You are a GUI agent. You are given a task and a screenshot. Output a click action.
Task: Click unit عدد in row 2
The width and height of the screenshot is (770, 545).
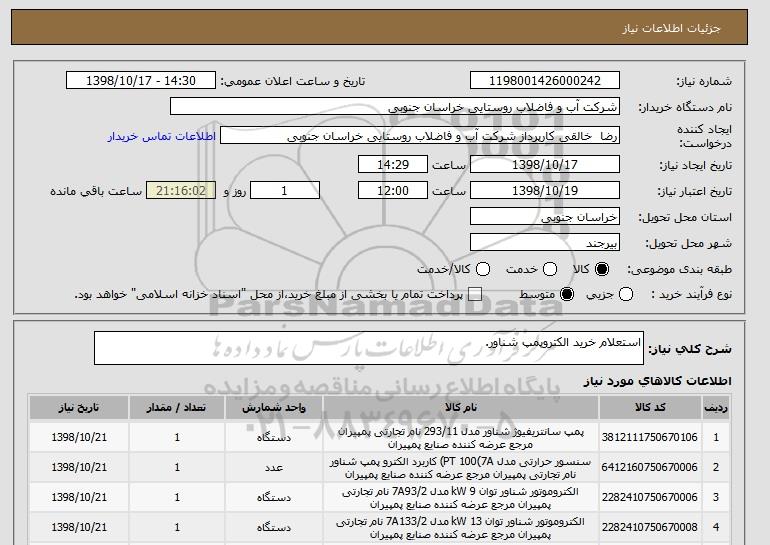tap(274, 467)
